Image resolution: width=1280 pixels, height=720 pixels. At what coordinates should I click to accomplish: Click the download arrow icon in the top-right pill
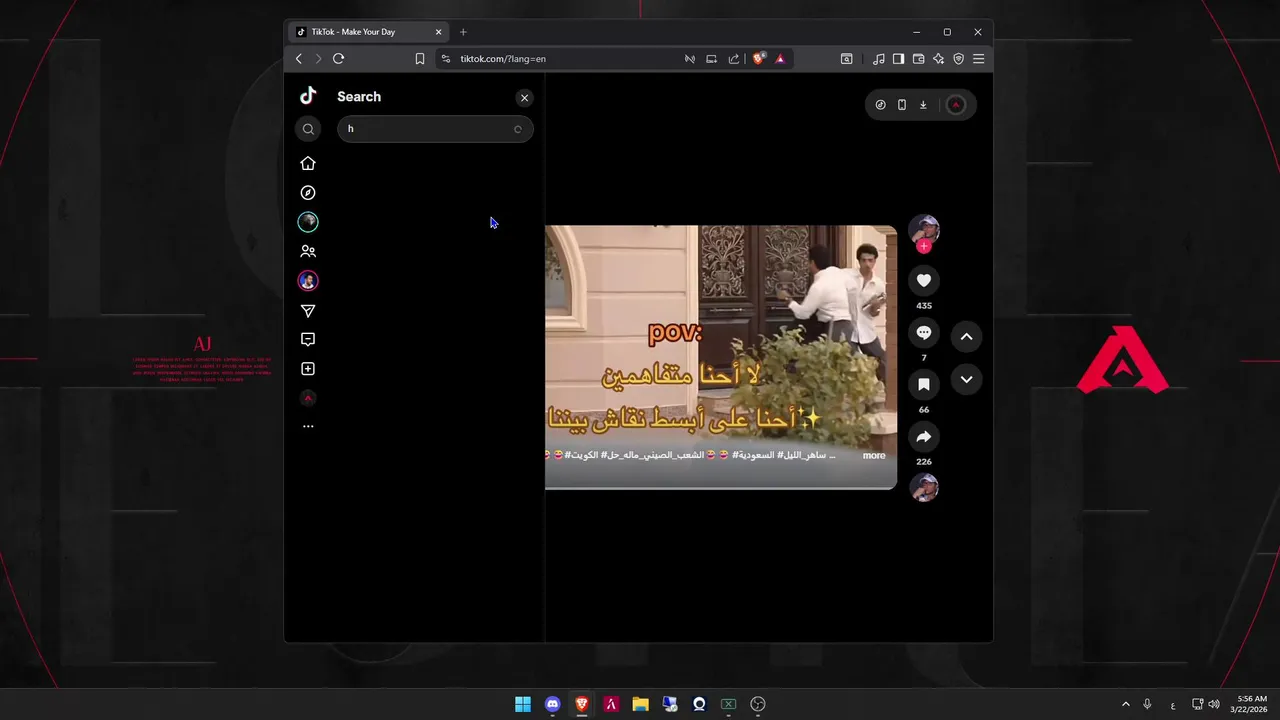(923, 105)
